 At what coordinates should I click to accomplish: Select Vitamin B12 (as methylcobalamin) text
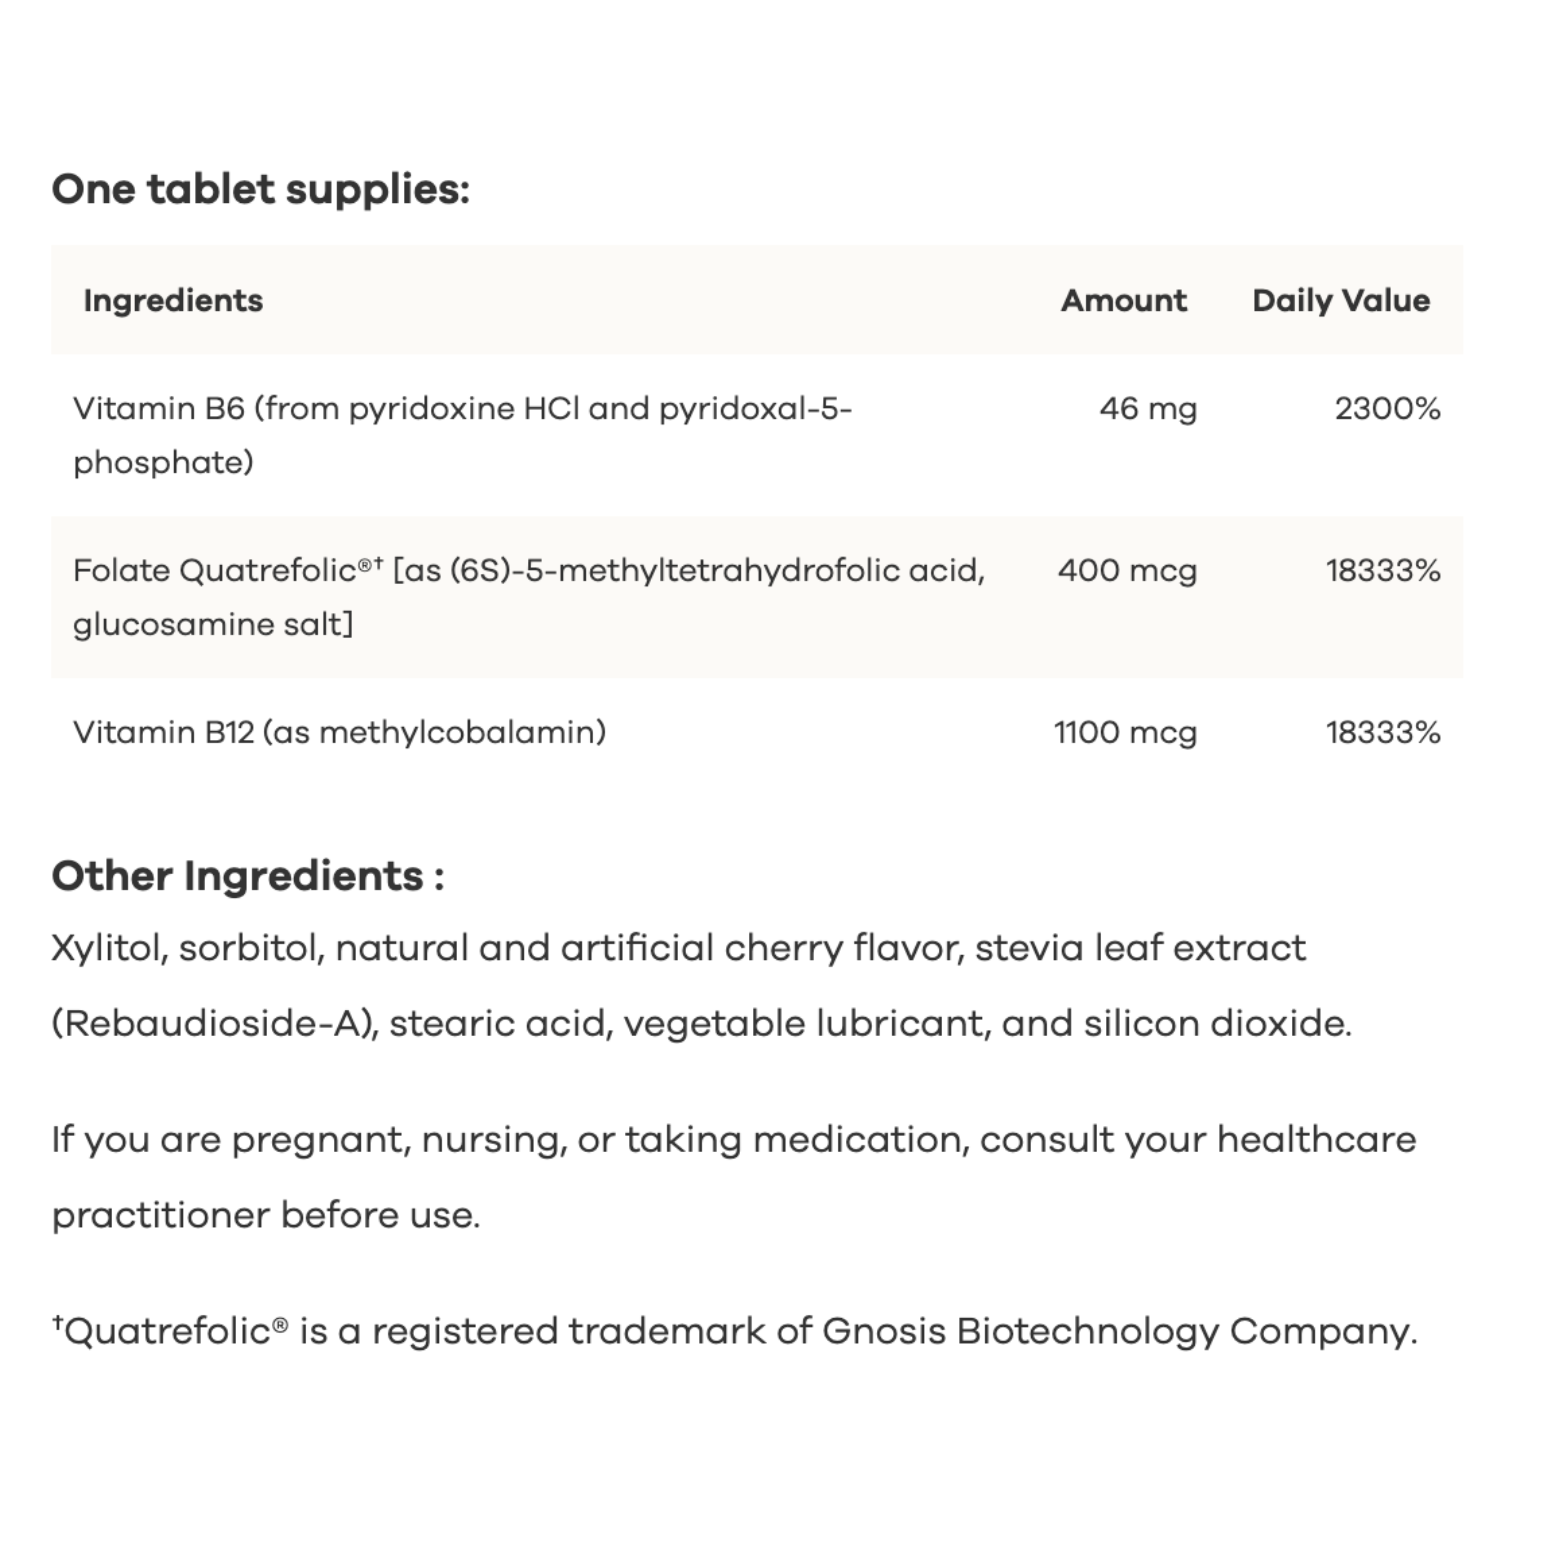pyautogui.click(x=339, y=732)
